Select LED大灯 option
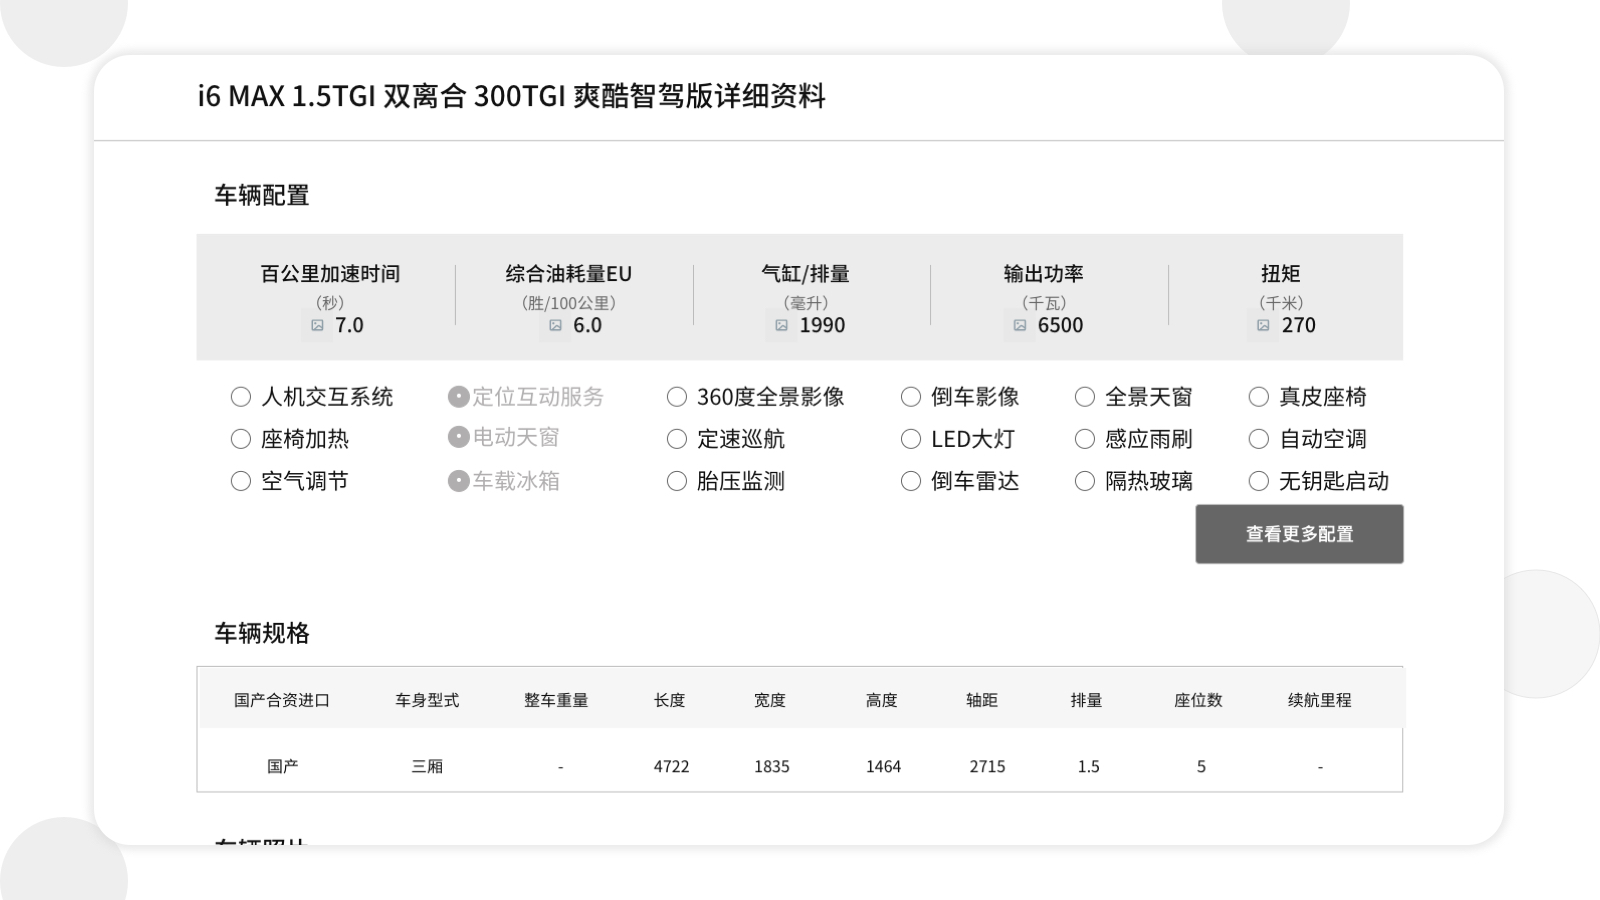Image resolution: width=1600 pixels, height=900 pixels. click(x=911, y=439)
